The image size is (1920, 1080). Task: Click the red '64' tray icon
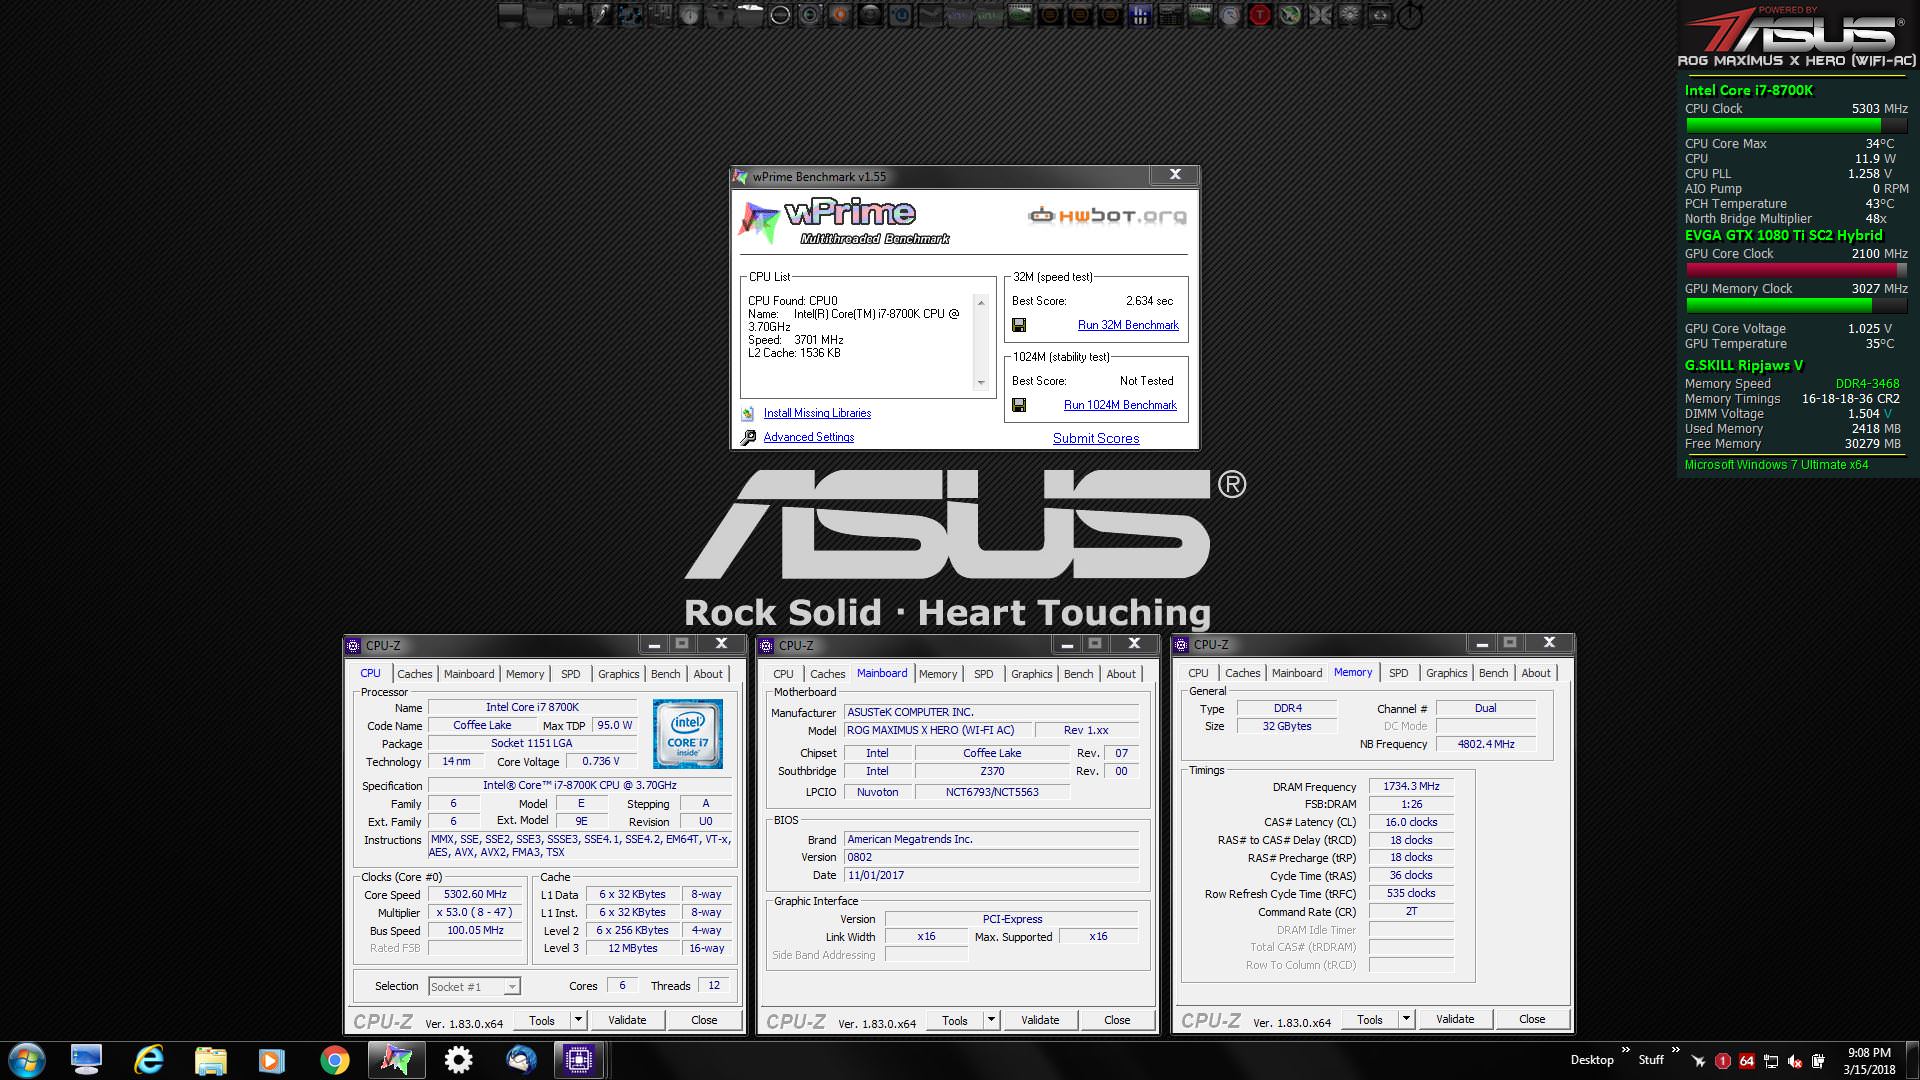pos(1747,1061)
